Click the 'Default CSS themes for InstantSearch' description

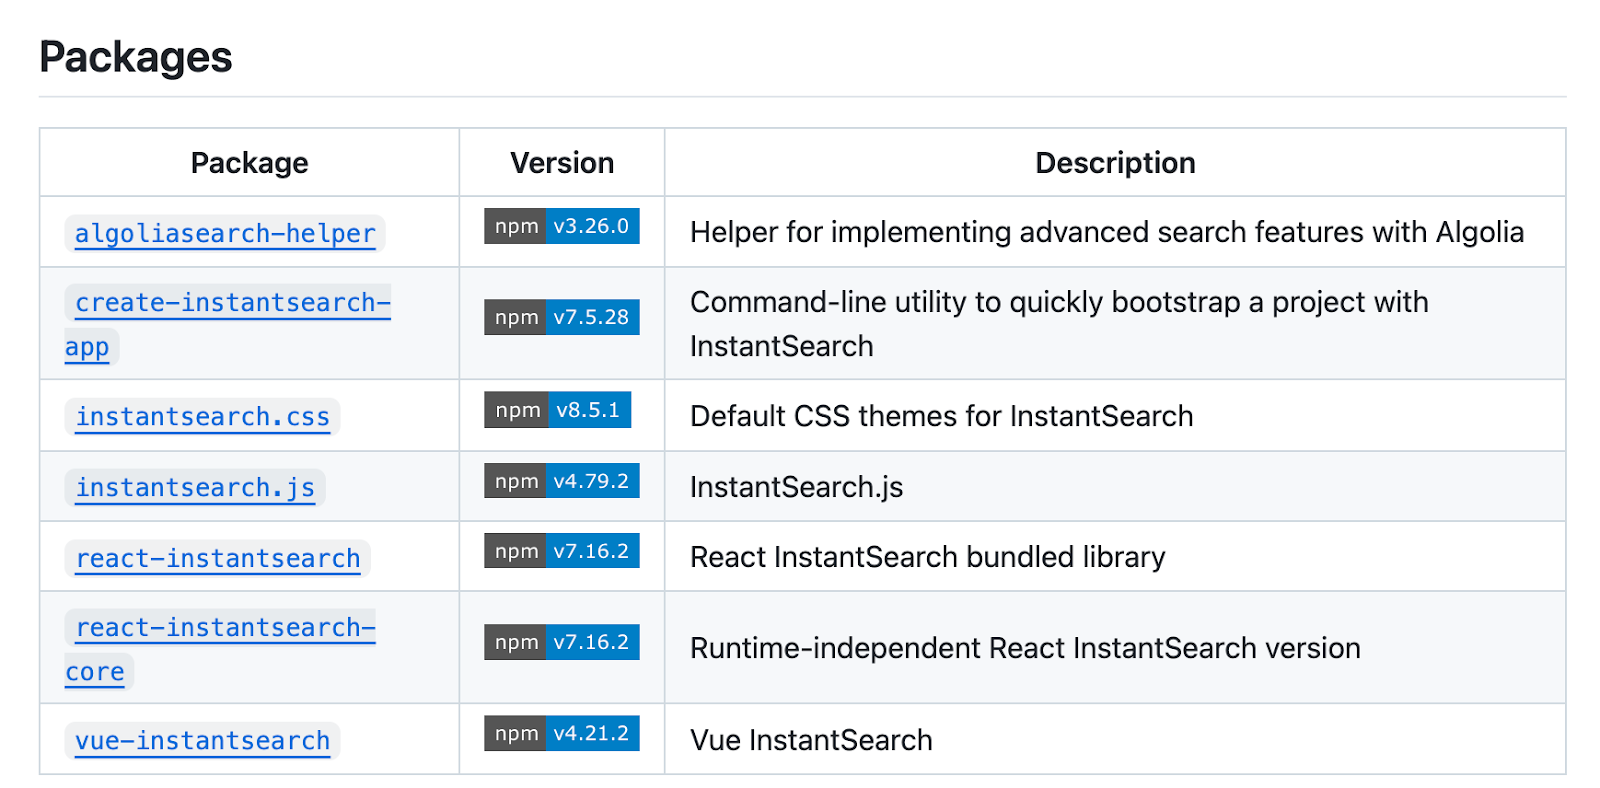click(x=941, y=416)
